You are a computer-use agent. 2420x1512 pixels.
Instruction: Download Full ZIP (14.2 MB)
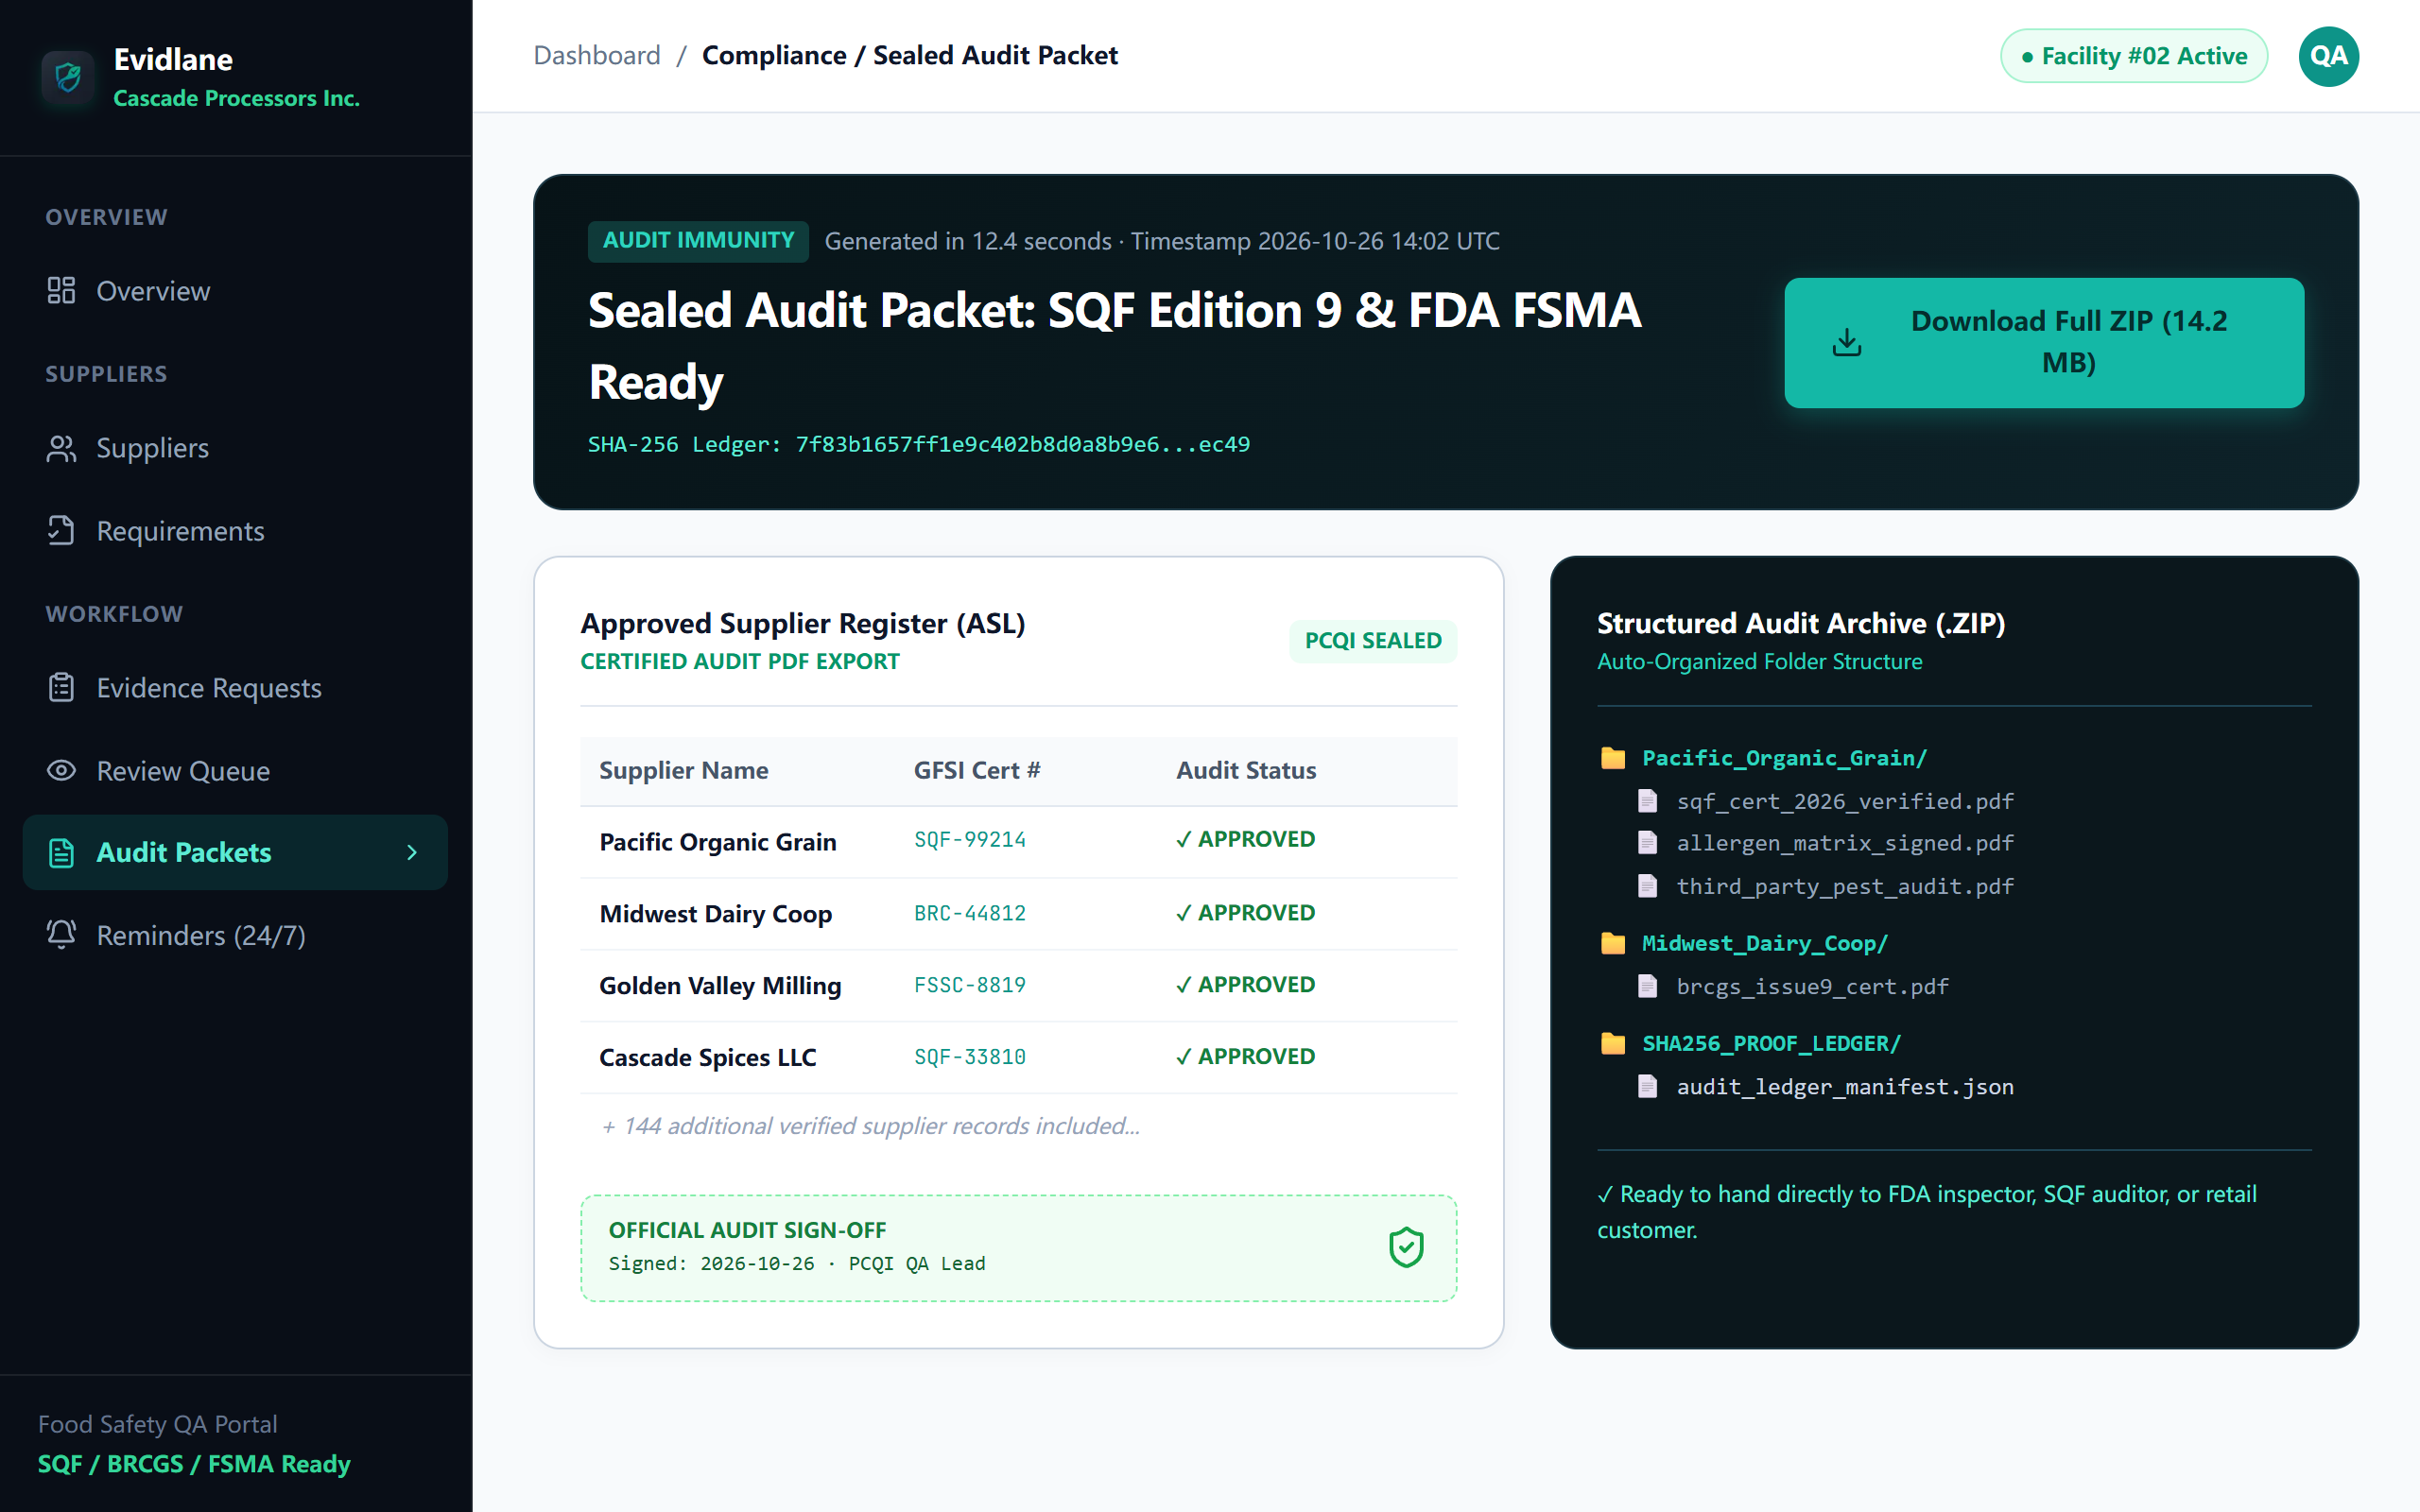click(2044, 342)
